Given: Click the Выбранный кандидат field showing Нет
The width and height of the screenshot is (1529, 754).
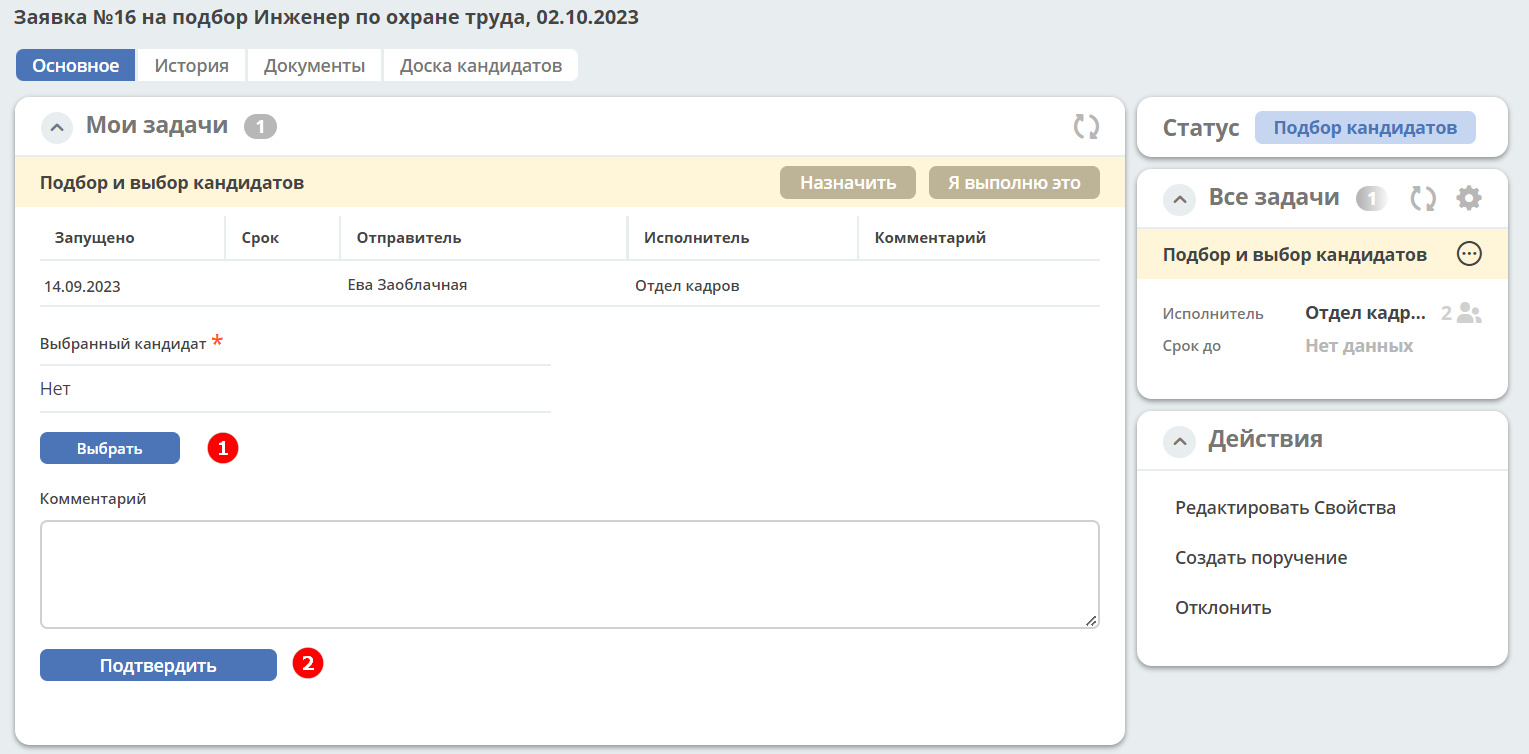Looking at the screenshot, I should (x=295, y=388).
